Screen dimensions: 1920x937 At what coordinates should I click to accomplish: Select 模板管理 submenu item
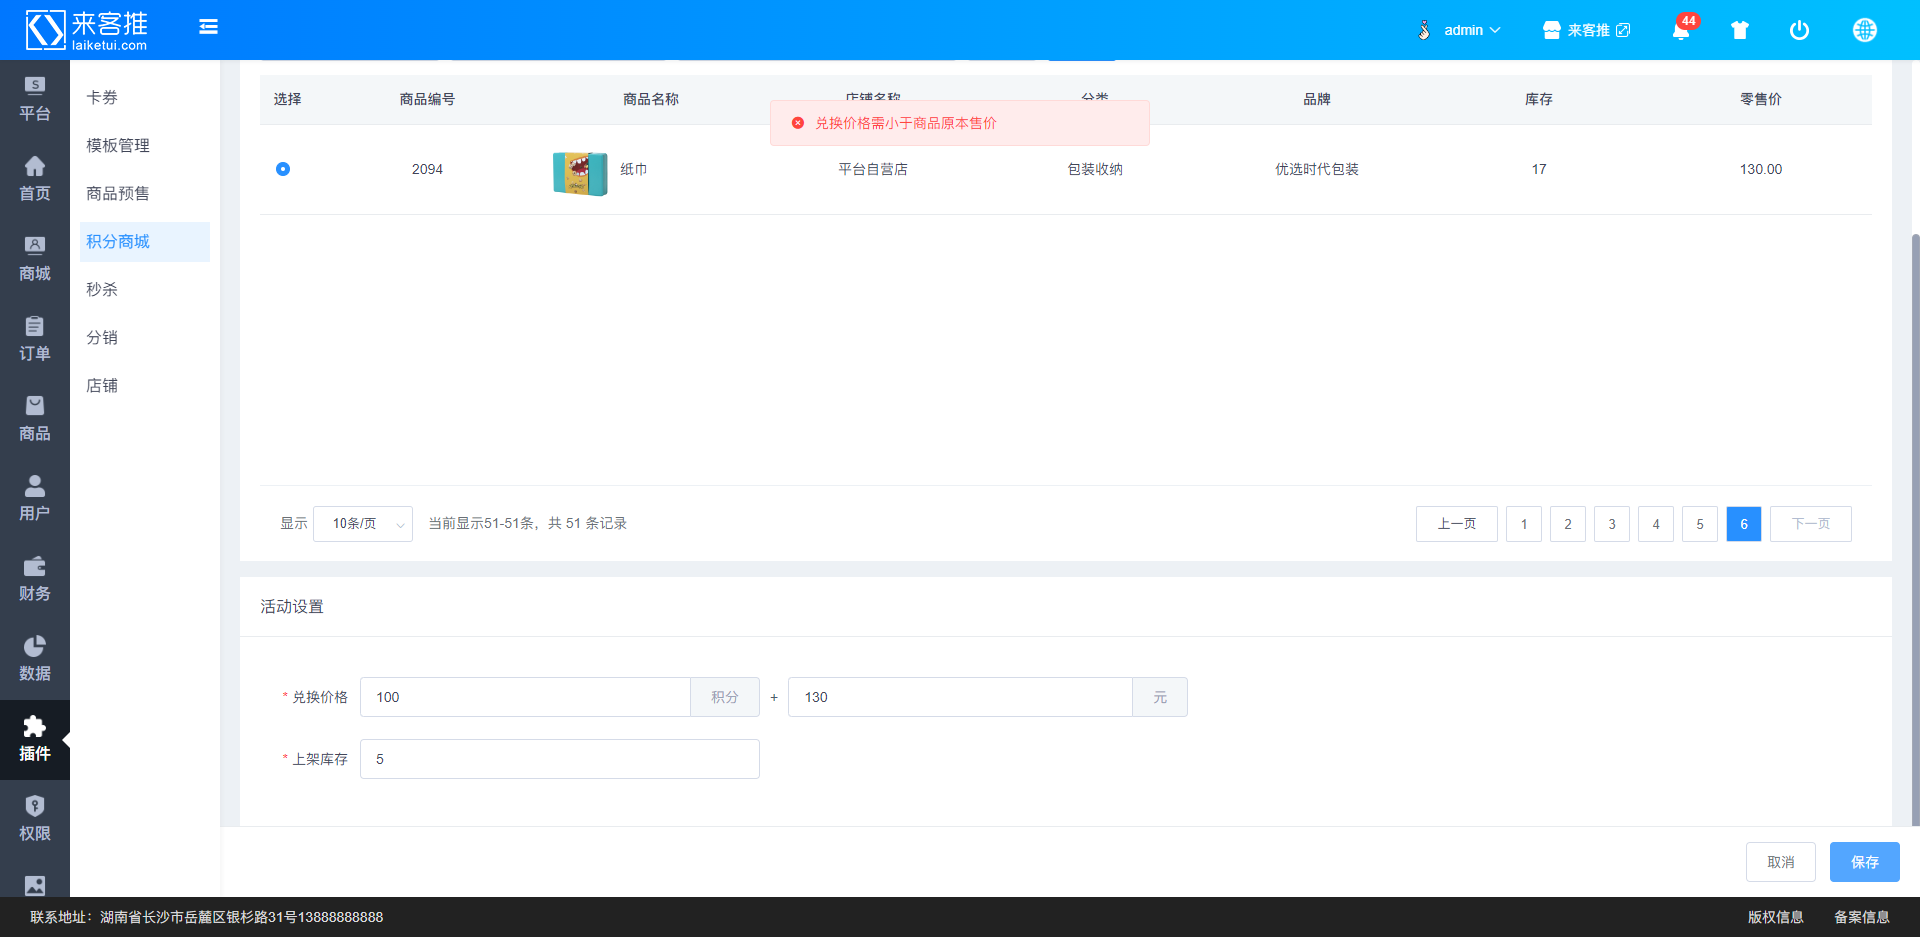point(145,146)
